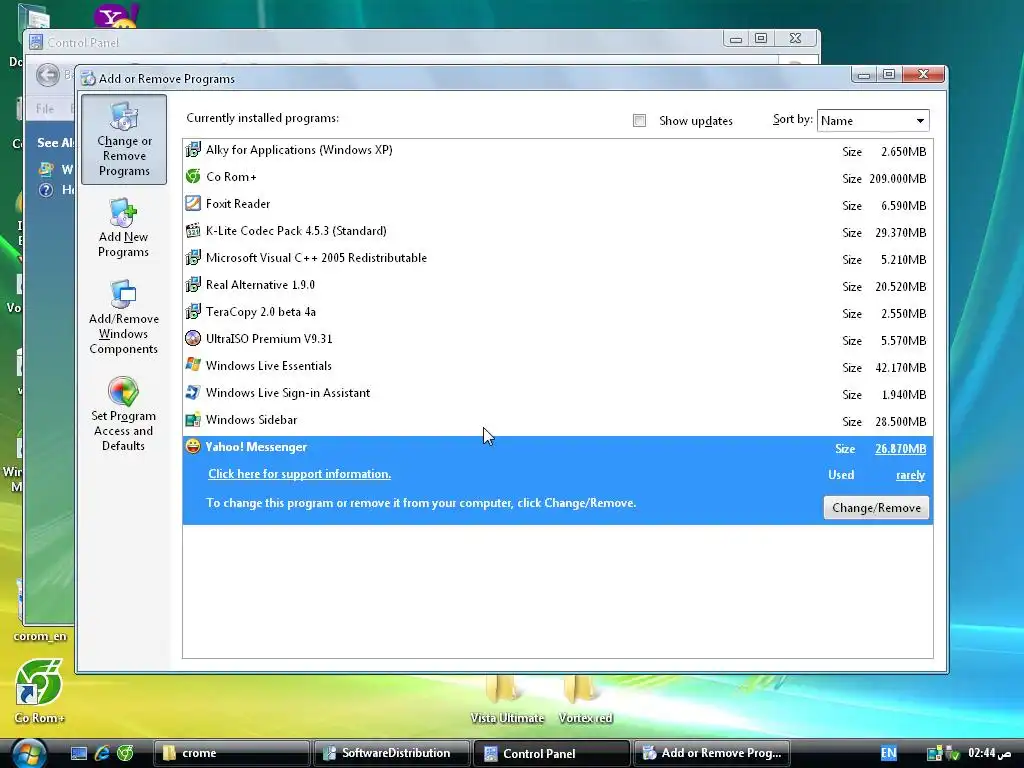Click the Change/Remove button

pos(876,507)
